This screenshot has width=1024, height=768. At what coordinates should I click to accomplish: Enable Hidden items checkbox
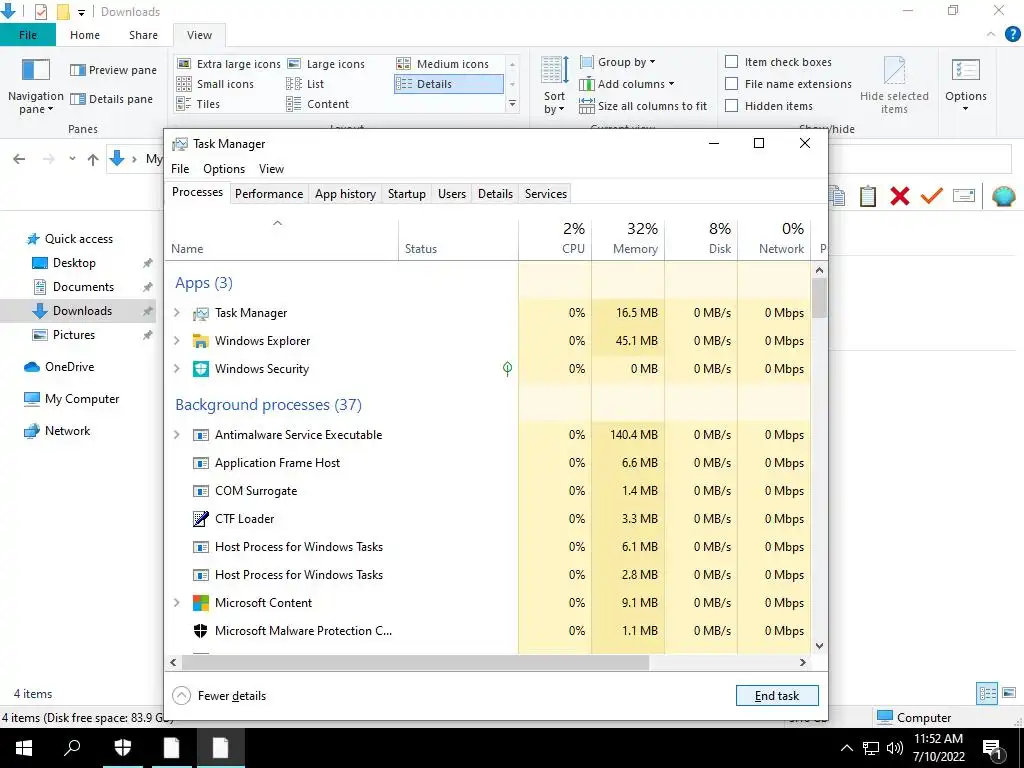point(731,106)
